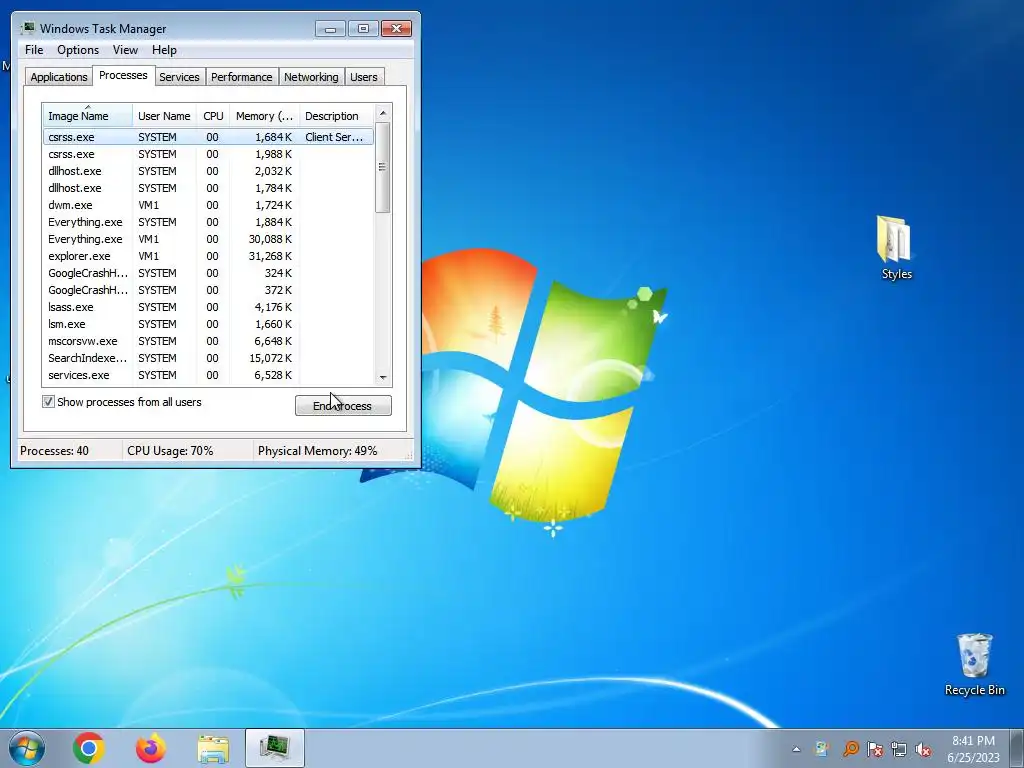Viewport: 1024px width, 768px height.
Task: Launch Google Chrome from the taskbar
Action: coord(89,748)
